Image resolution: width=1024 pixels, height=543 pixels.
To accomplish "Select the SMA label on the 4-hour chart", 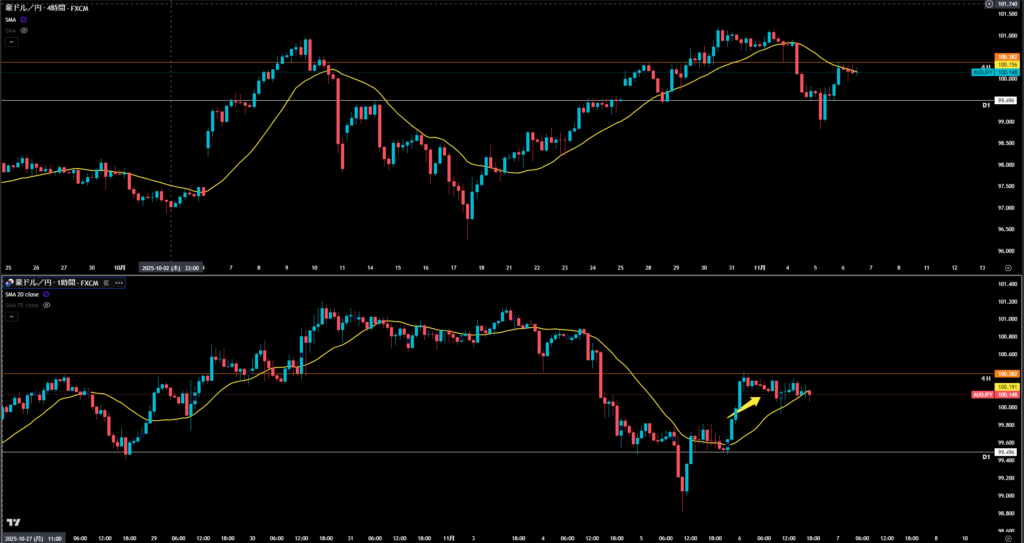I will pos(11,19).
